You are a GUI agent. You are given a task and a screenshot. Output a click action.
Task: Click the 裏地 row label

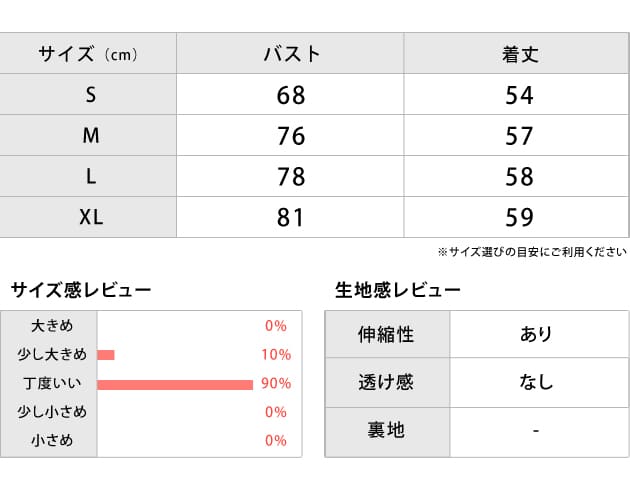(386, 430)
